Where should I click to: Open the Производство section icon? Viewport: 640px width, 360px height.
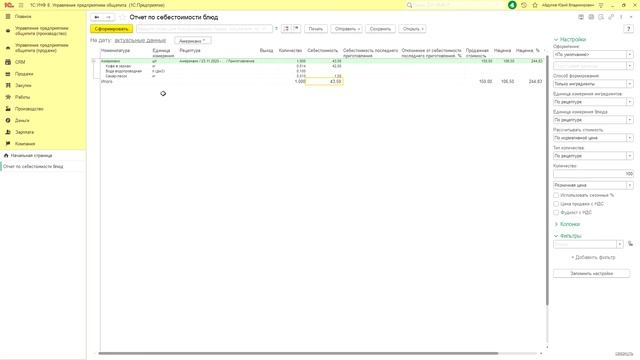click(x=7, y=109)
